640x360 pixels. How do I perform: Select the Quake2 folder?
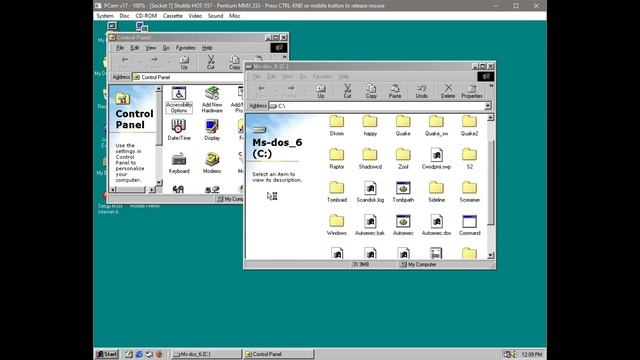(x=469, y=125)
